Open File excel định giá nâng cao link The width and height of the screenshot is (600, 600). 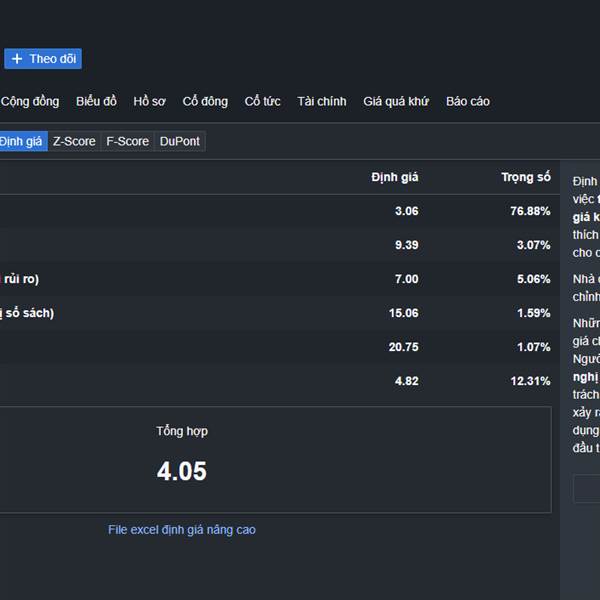(x=181, y=529)
